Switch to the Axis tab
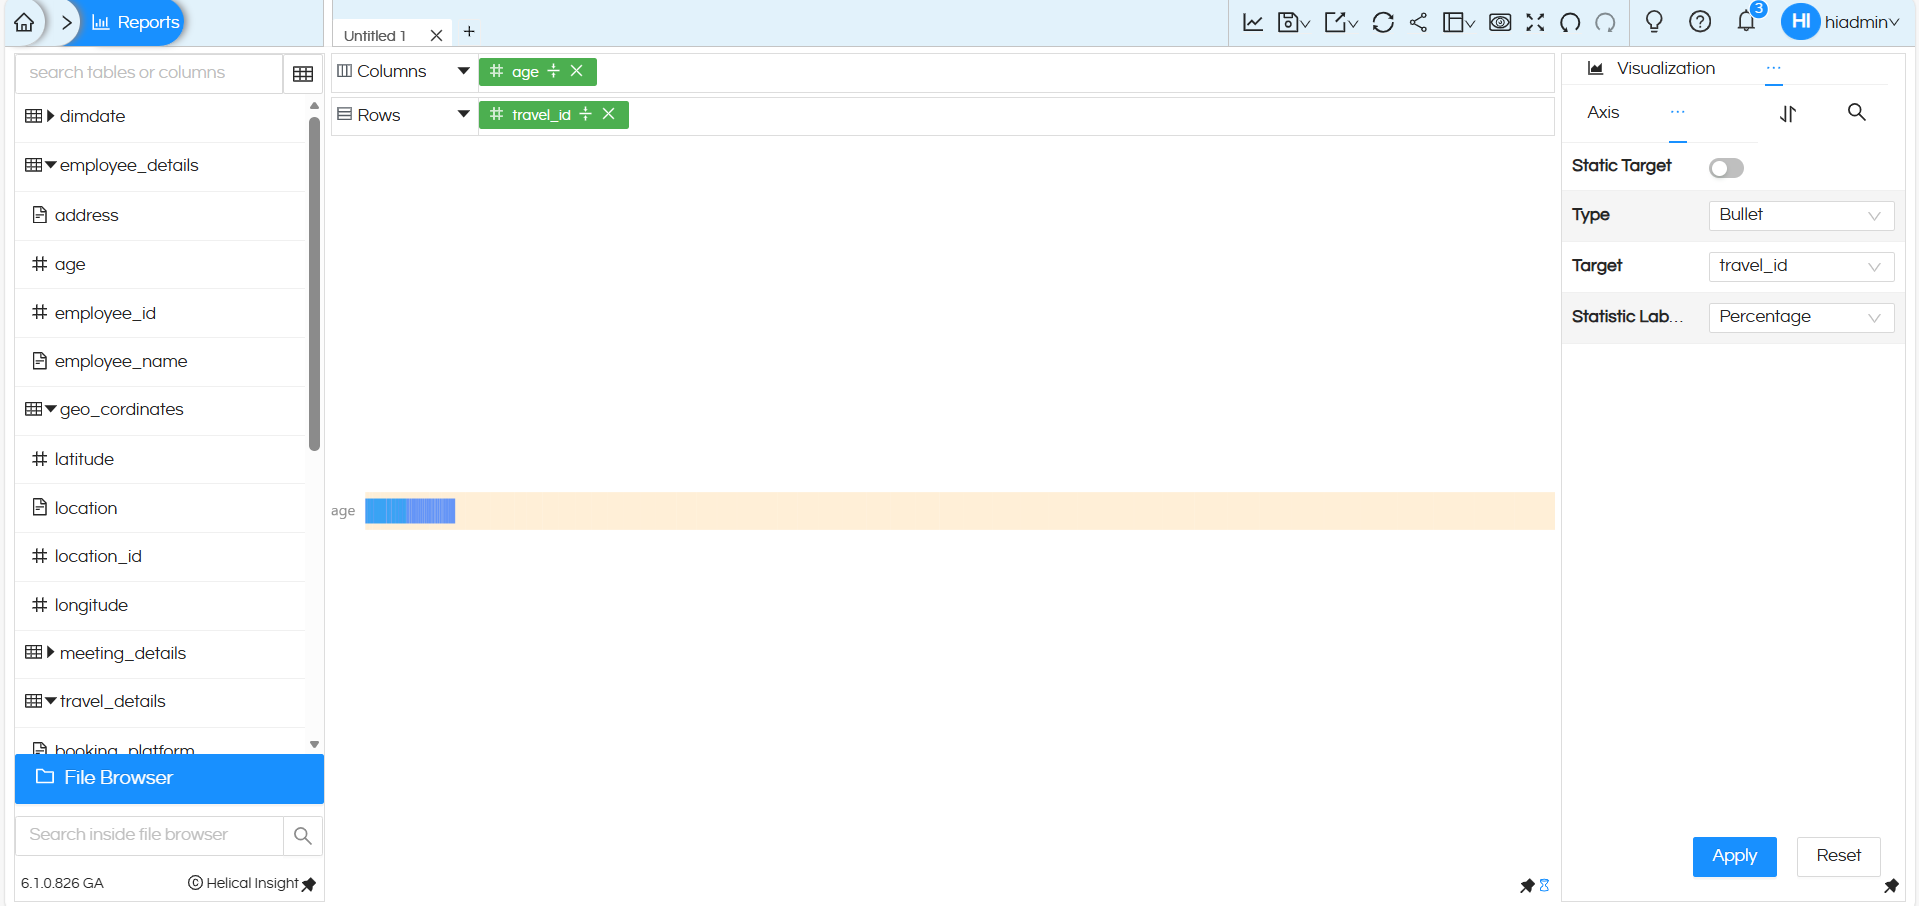Image resolution: width=1919 pixels, height=906 pixels. point(1603,113)
